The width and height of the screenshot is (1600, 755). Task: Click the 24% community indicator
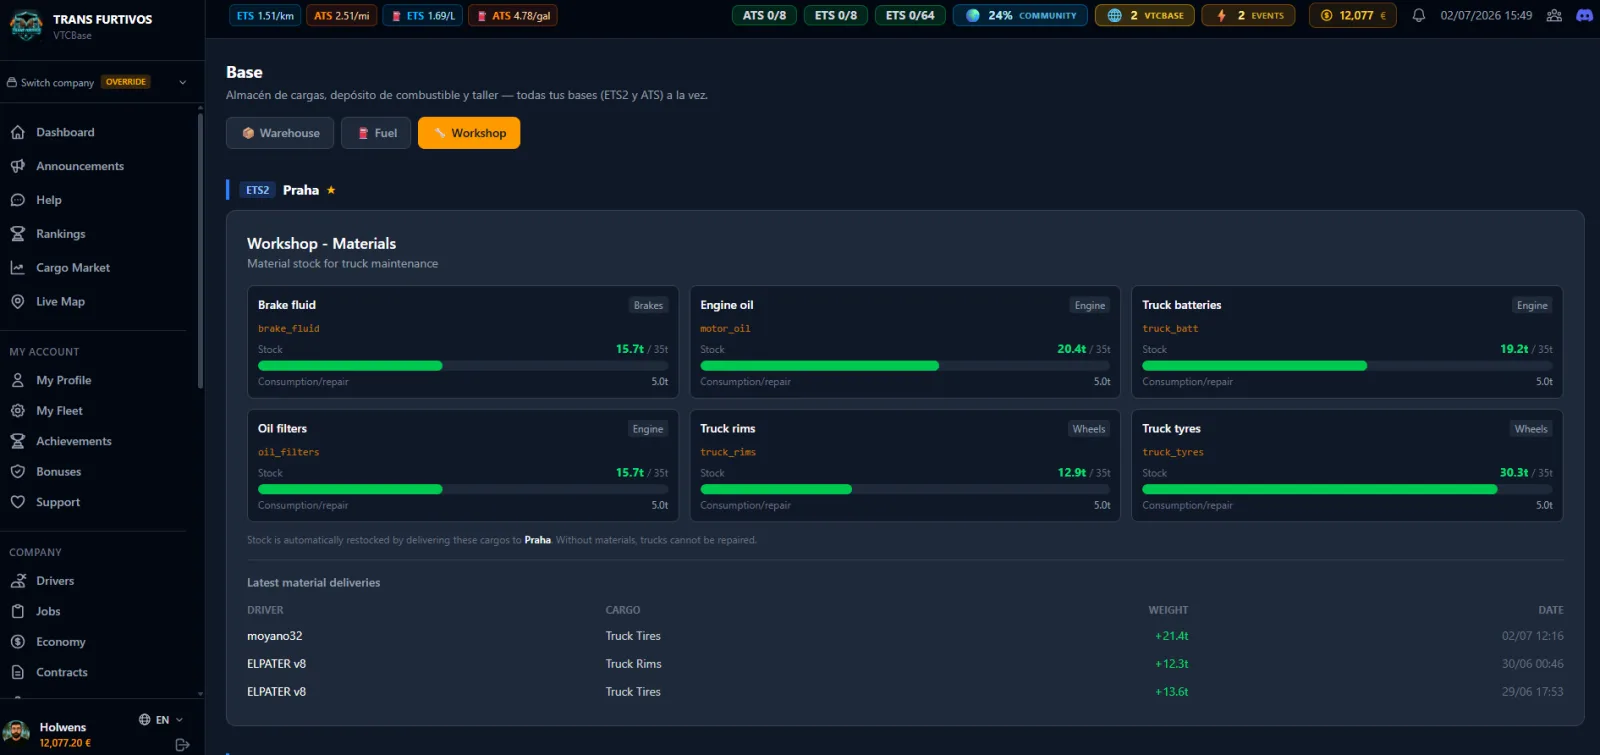1020,15
